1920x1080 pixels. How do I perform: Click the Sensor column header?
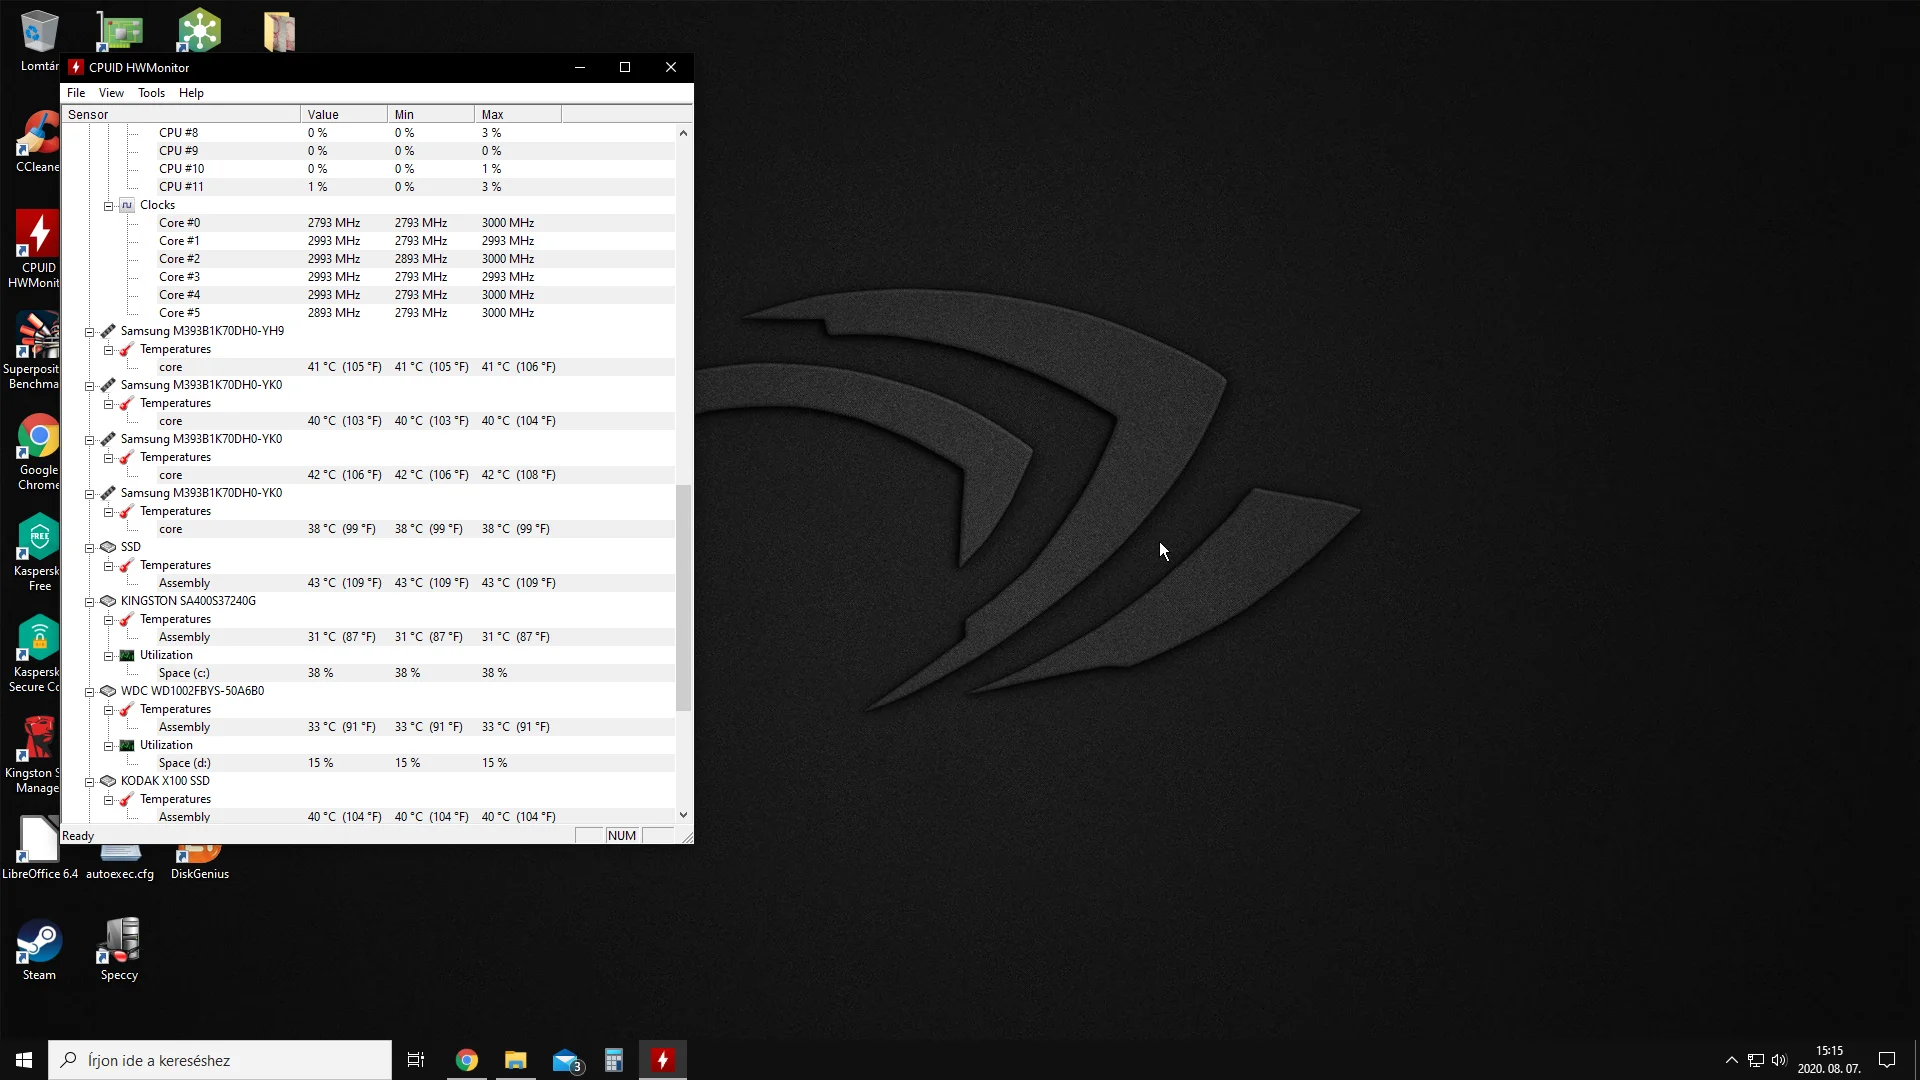click(x=180, y=114)
